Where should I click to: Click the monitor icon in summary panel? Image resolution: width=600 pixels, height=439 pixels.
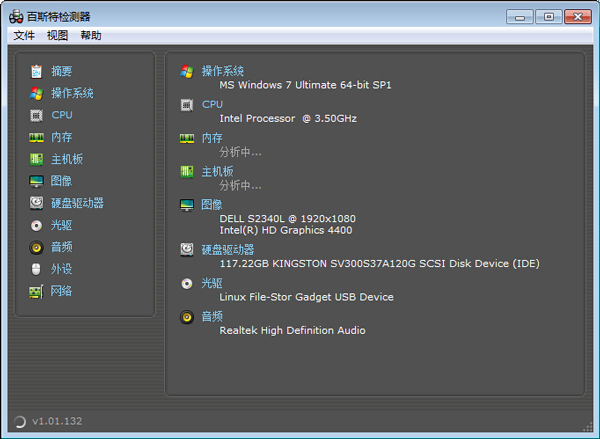click(x=187, y=205)
